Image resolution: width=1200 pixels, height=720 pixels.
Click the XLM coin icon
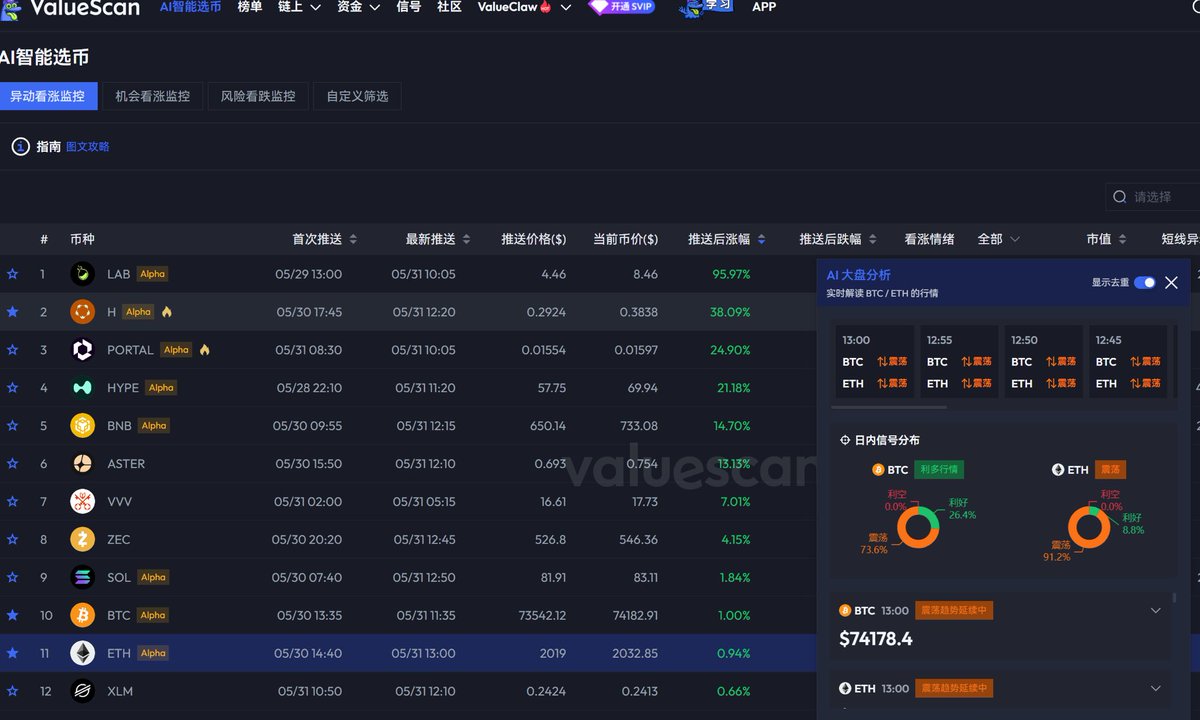point(82,691)
